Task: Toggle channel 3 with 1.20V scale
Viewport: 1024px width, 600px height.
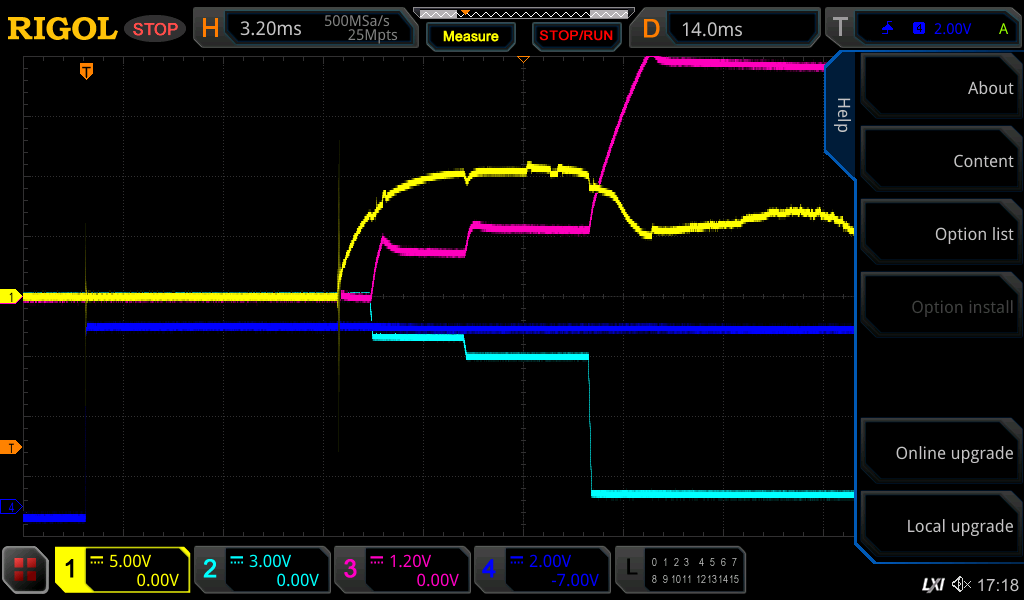Action: tap(401, 570)
